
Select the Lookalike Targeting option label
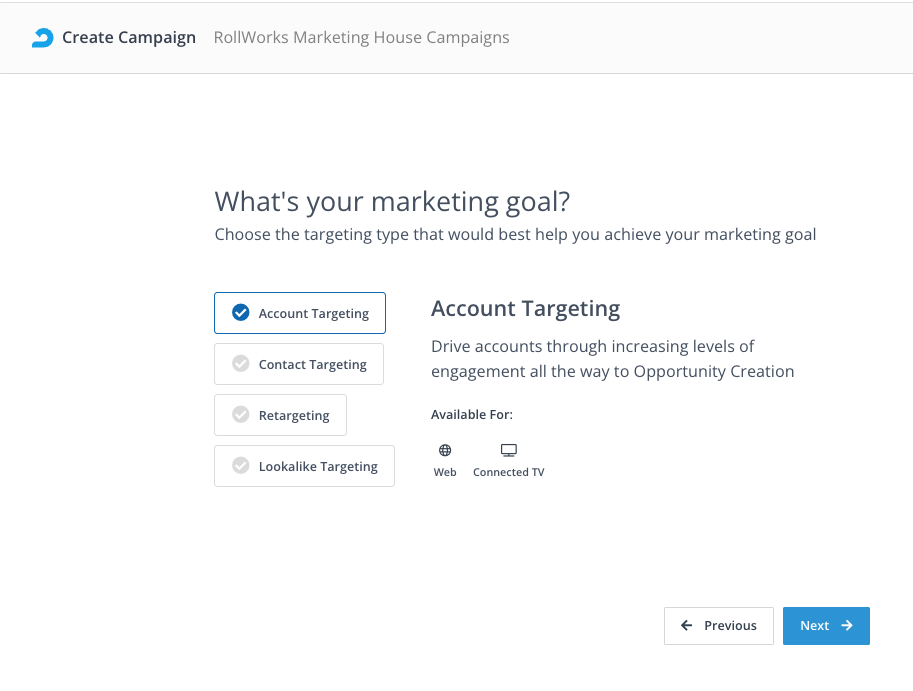pyautogui.click(x=318, y=466)
